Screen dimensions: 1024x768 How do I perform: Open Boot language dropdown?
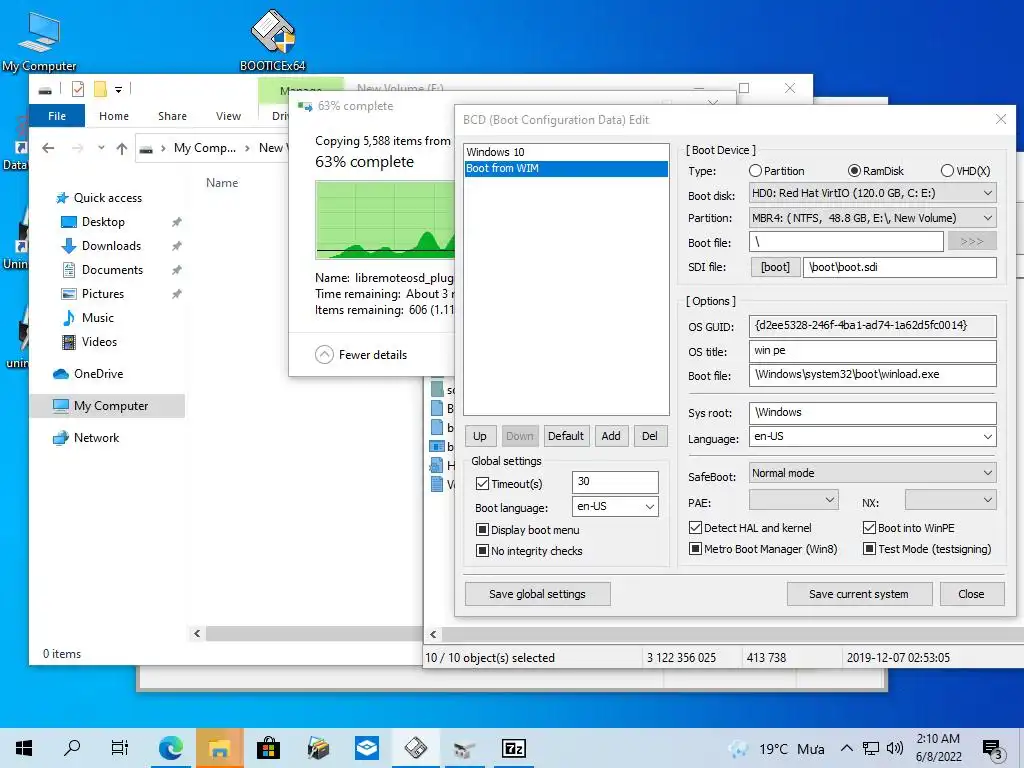(x=615, y=506)
